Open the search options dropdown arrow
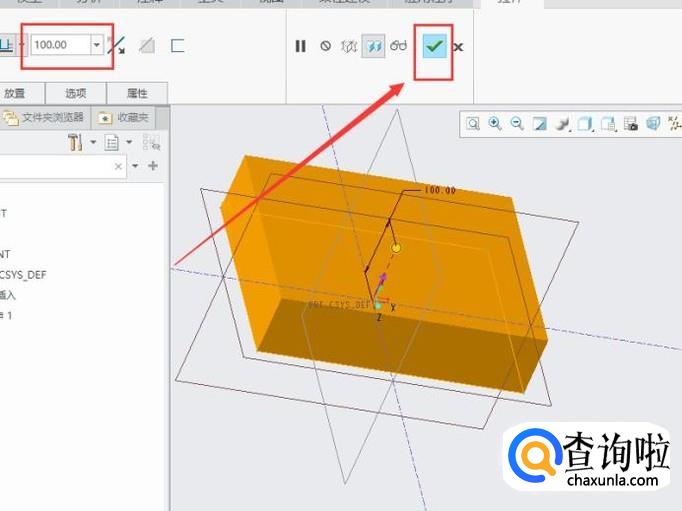 point(135,166)
